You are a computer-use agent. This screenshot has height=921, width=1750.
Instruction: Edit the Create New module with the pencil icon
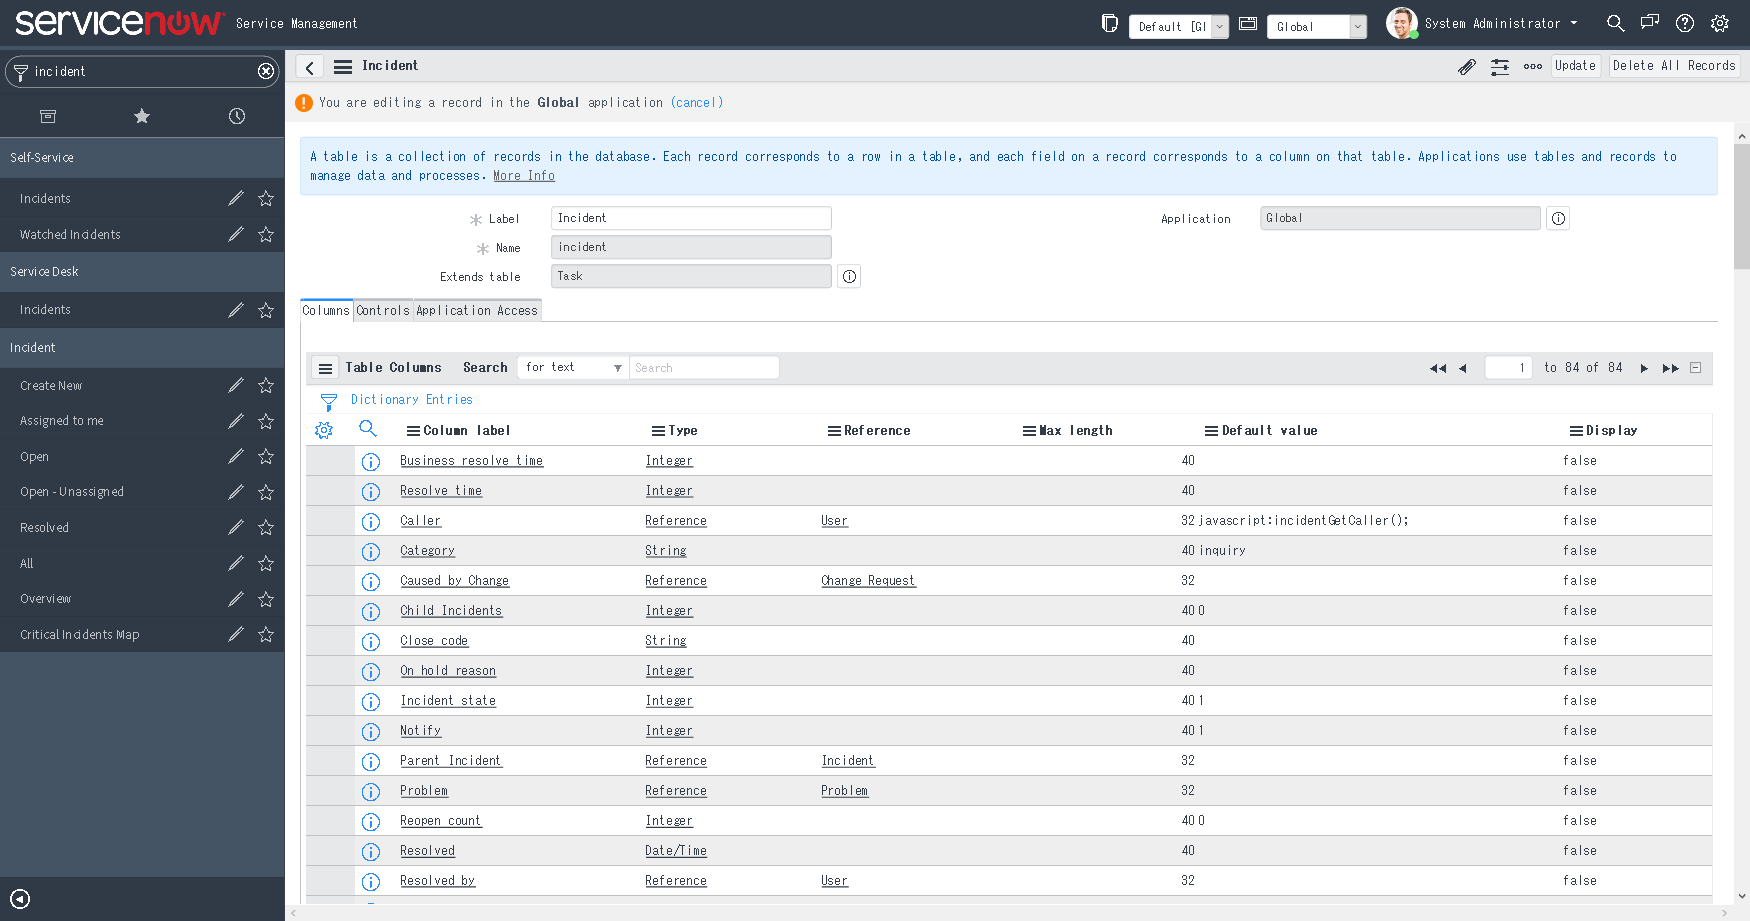point(236,385)
